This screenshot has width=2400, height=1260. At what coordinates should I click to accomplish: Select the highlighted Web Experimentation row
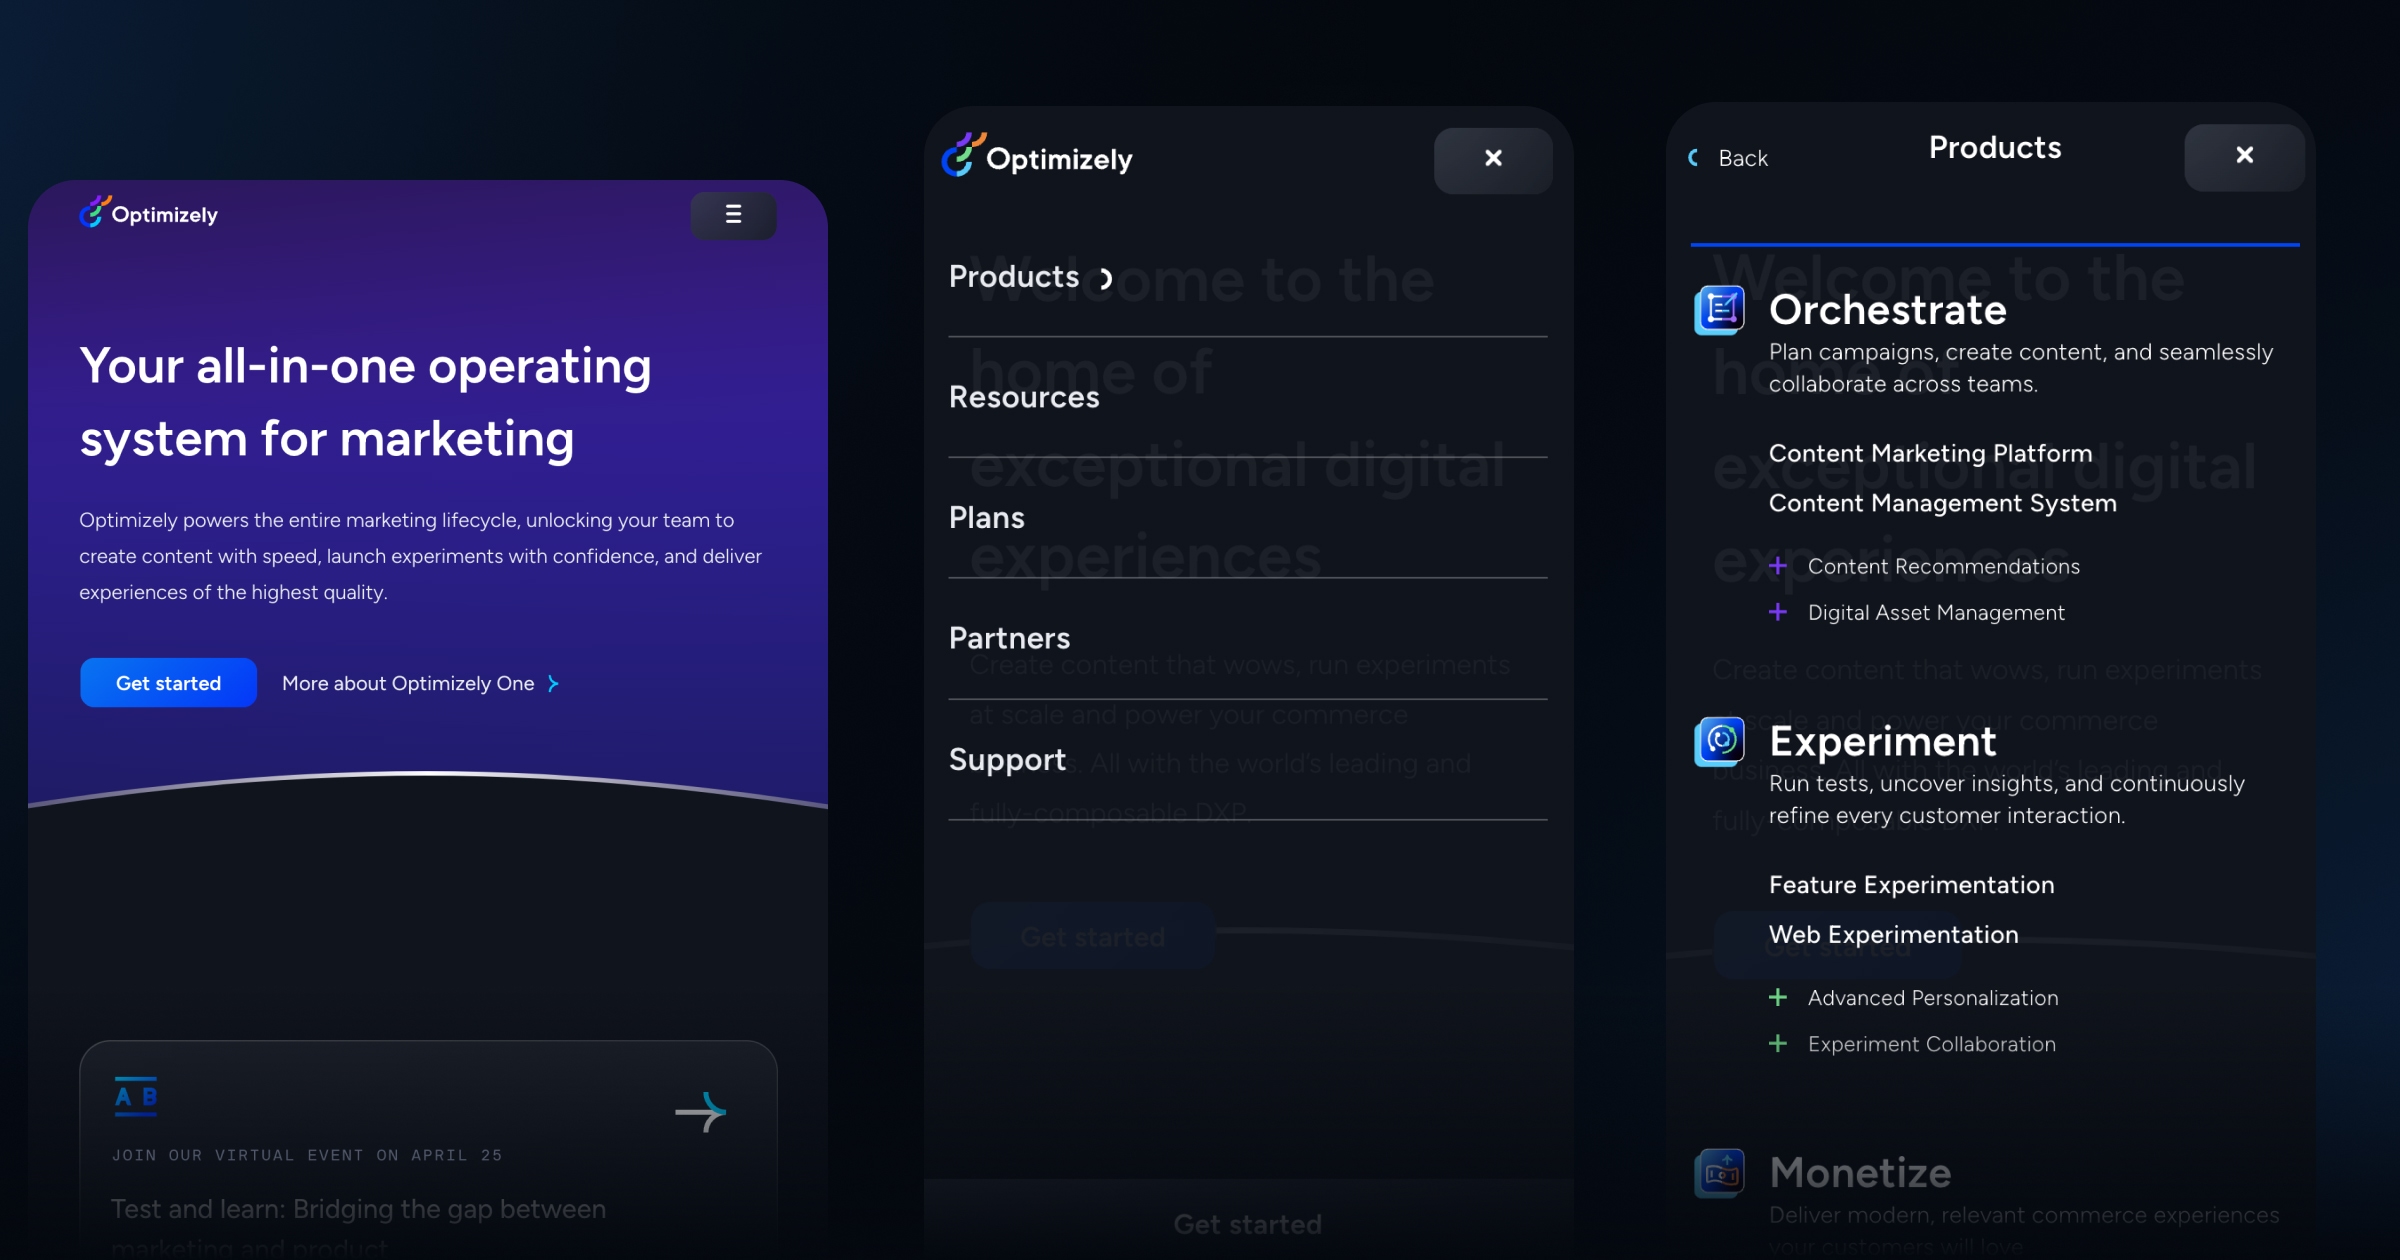[1893, 934]
